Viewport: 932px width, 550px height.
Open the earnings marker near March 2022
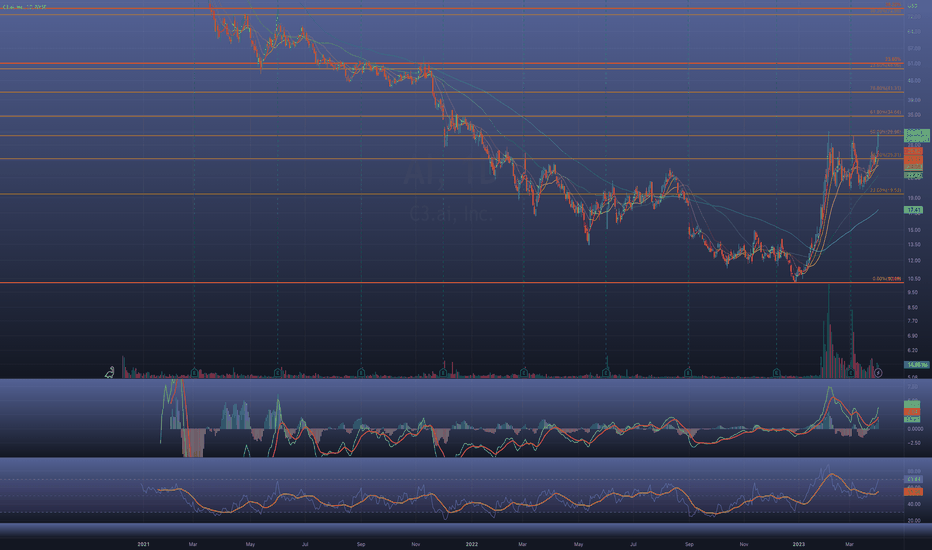524,373
